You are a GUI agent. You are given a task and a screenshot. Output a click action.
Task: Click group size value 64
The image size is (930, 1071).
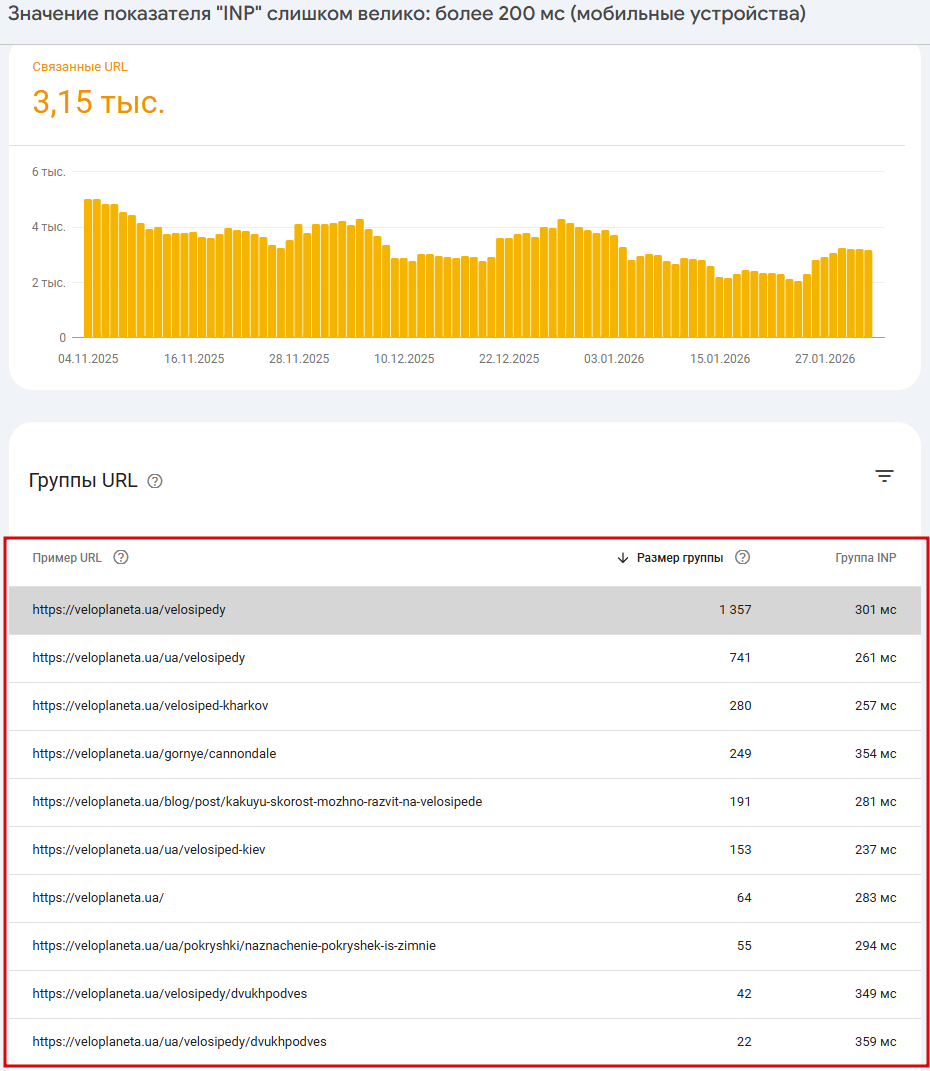[744, 898]
